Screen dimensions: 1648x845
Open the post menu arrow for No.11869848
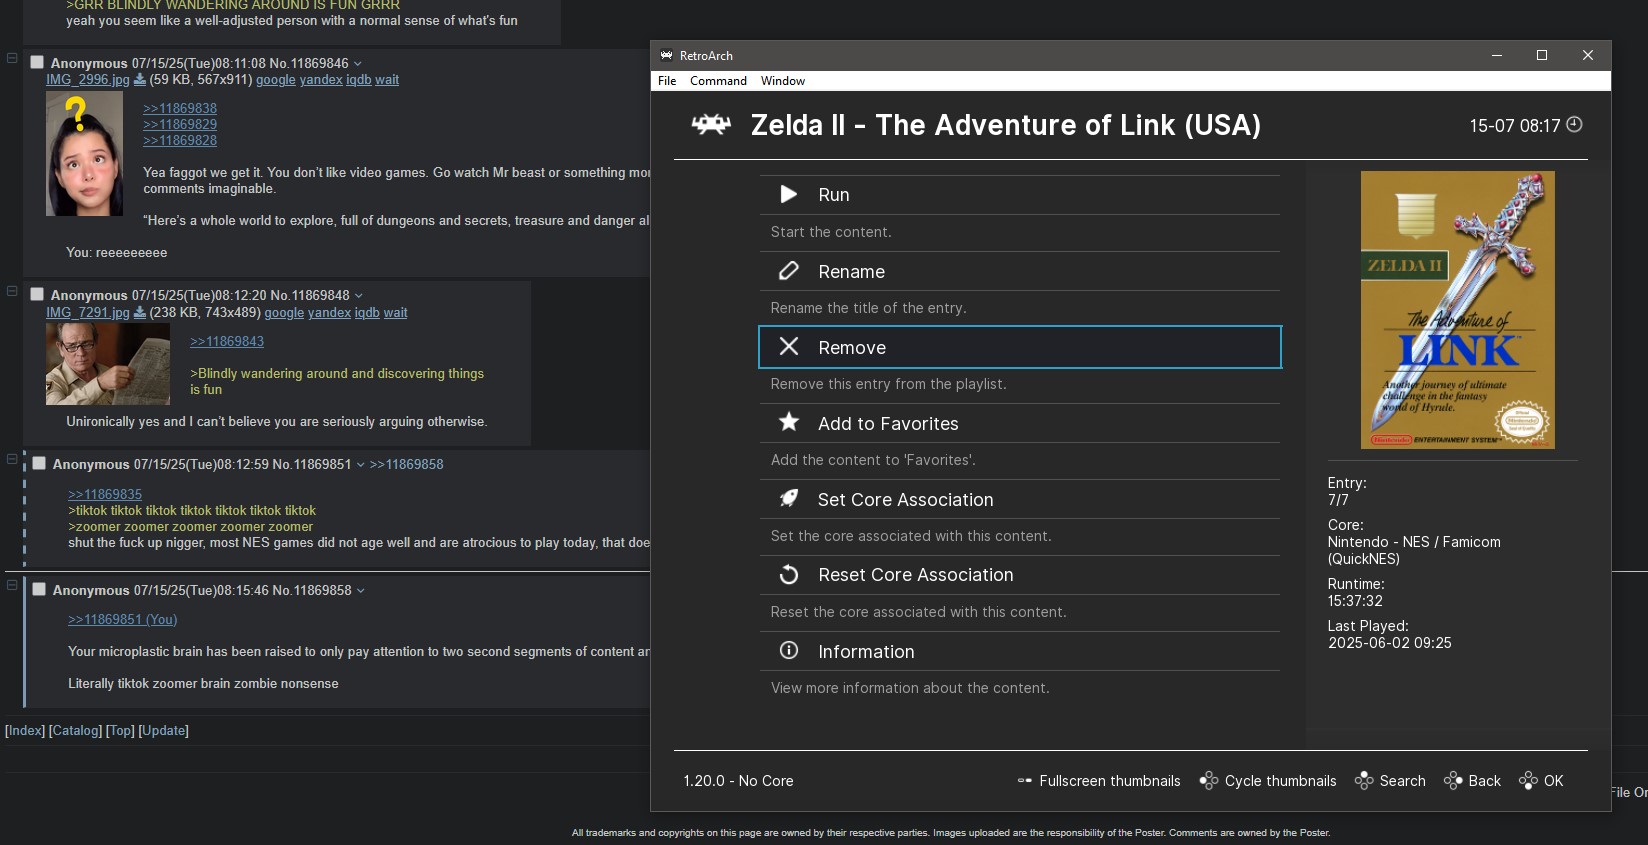coord(359,296)
